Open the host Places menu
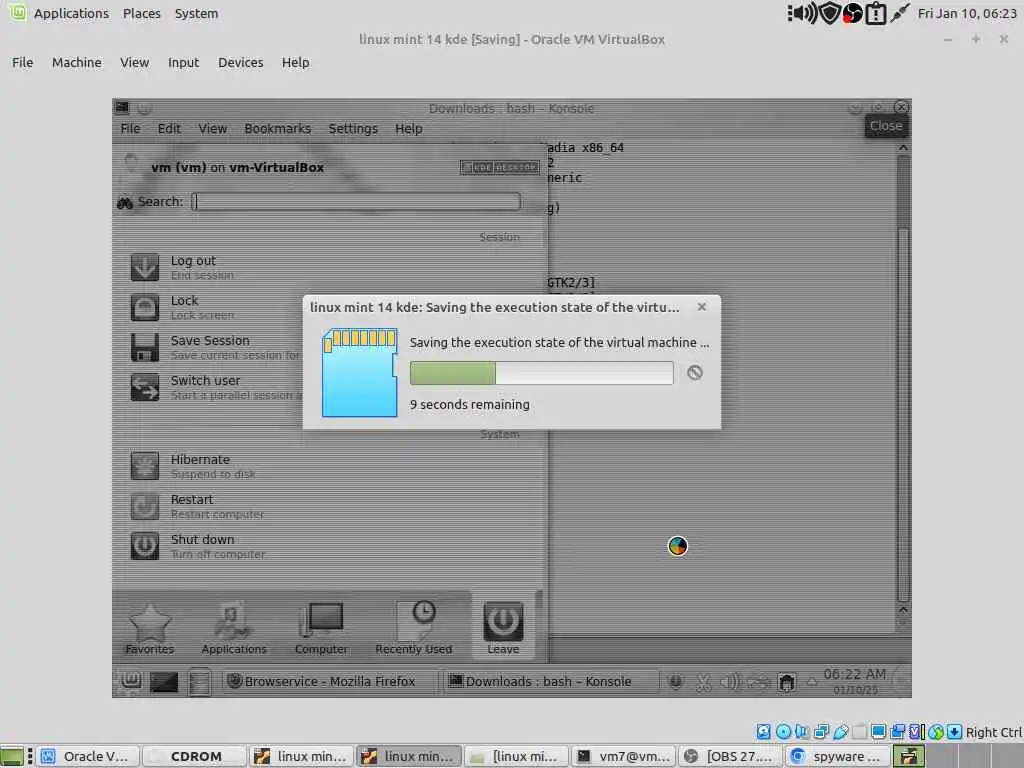 click(142, 13)
